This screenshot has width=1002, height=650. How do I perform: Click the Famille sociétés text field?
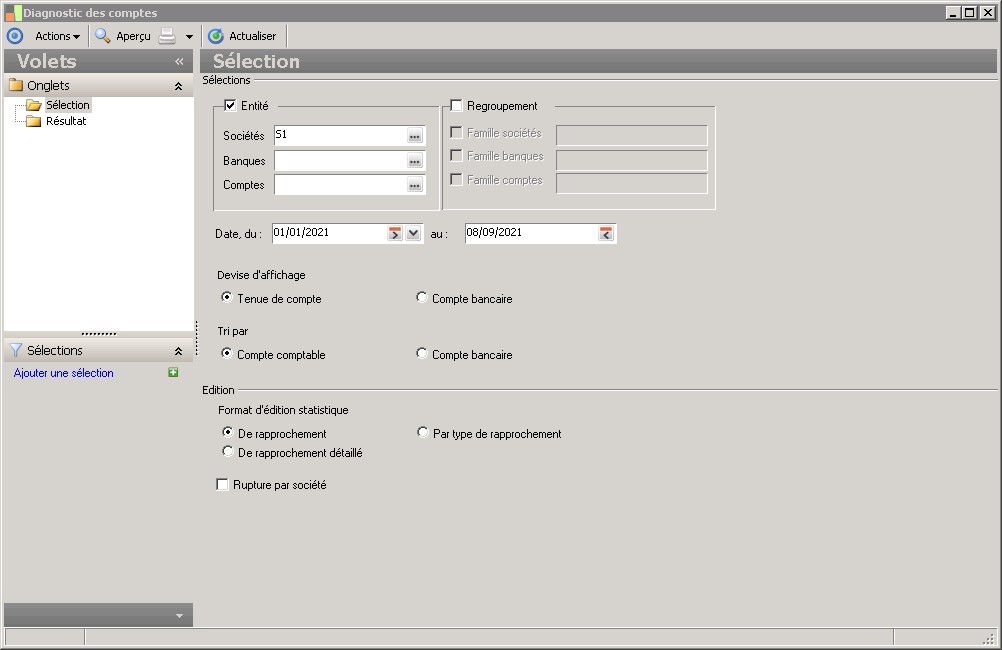(631, 135)
